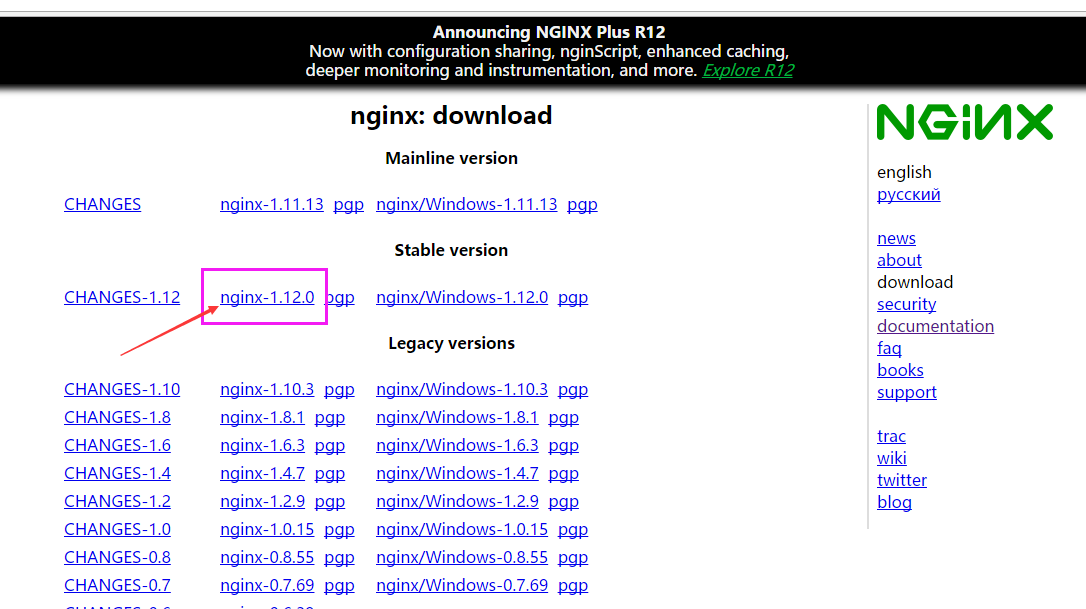Open pgp signature for nginx/Windows-1.2.9
1086x609 pixels.
tap(564, 502)
